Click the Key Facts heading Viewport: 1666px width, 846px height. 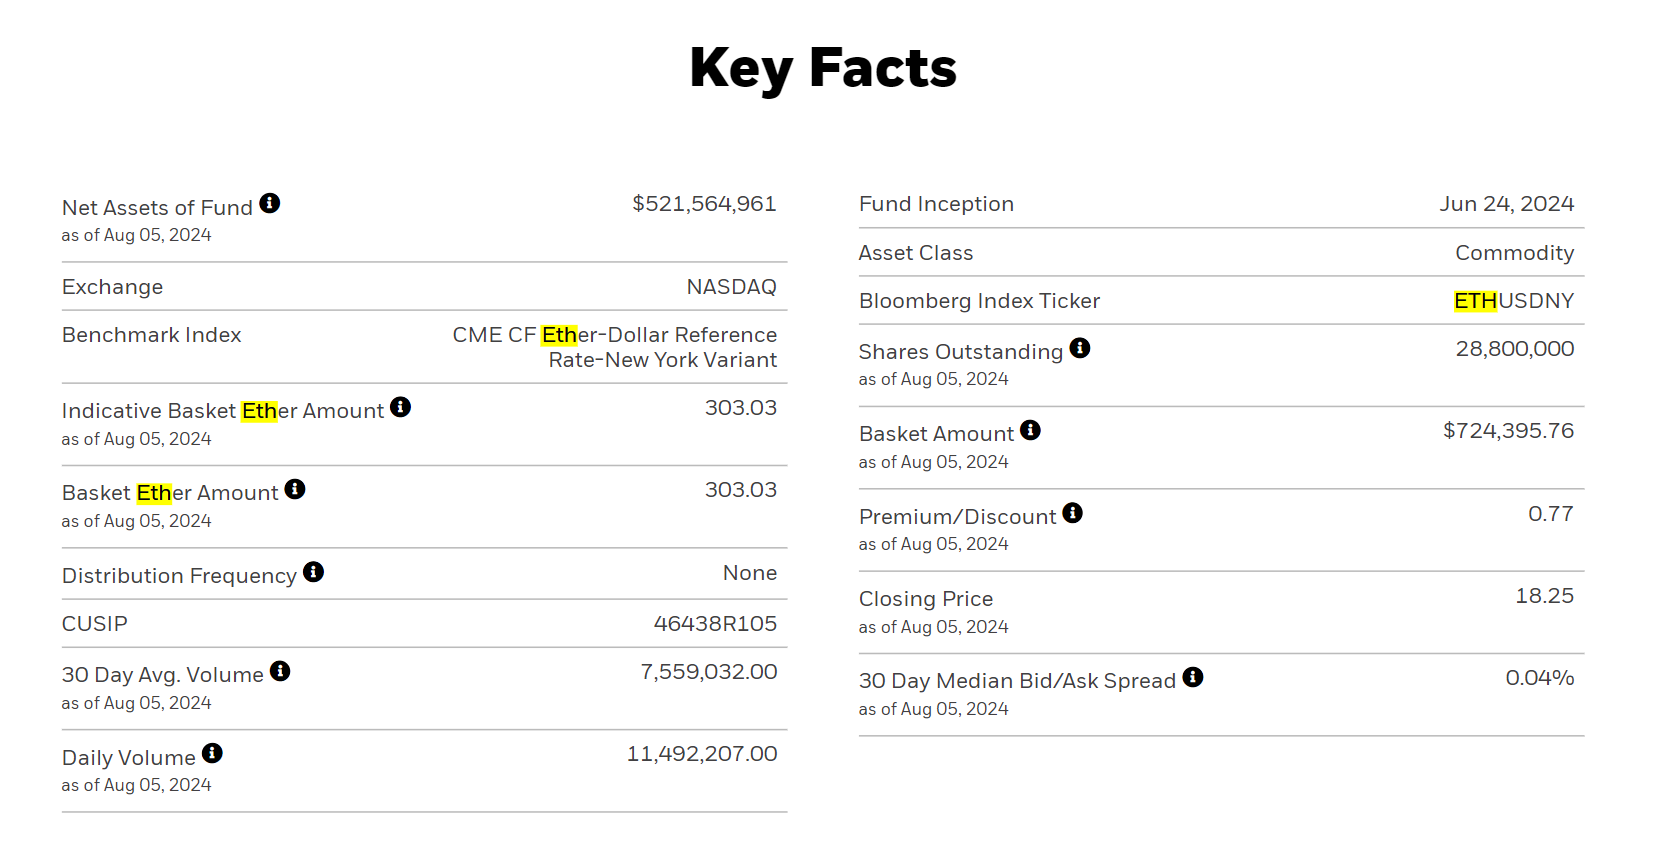[822, 68]
